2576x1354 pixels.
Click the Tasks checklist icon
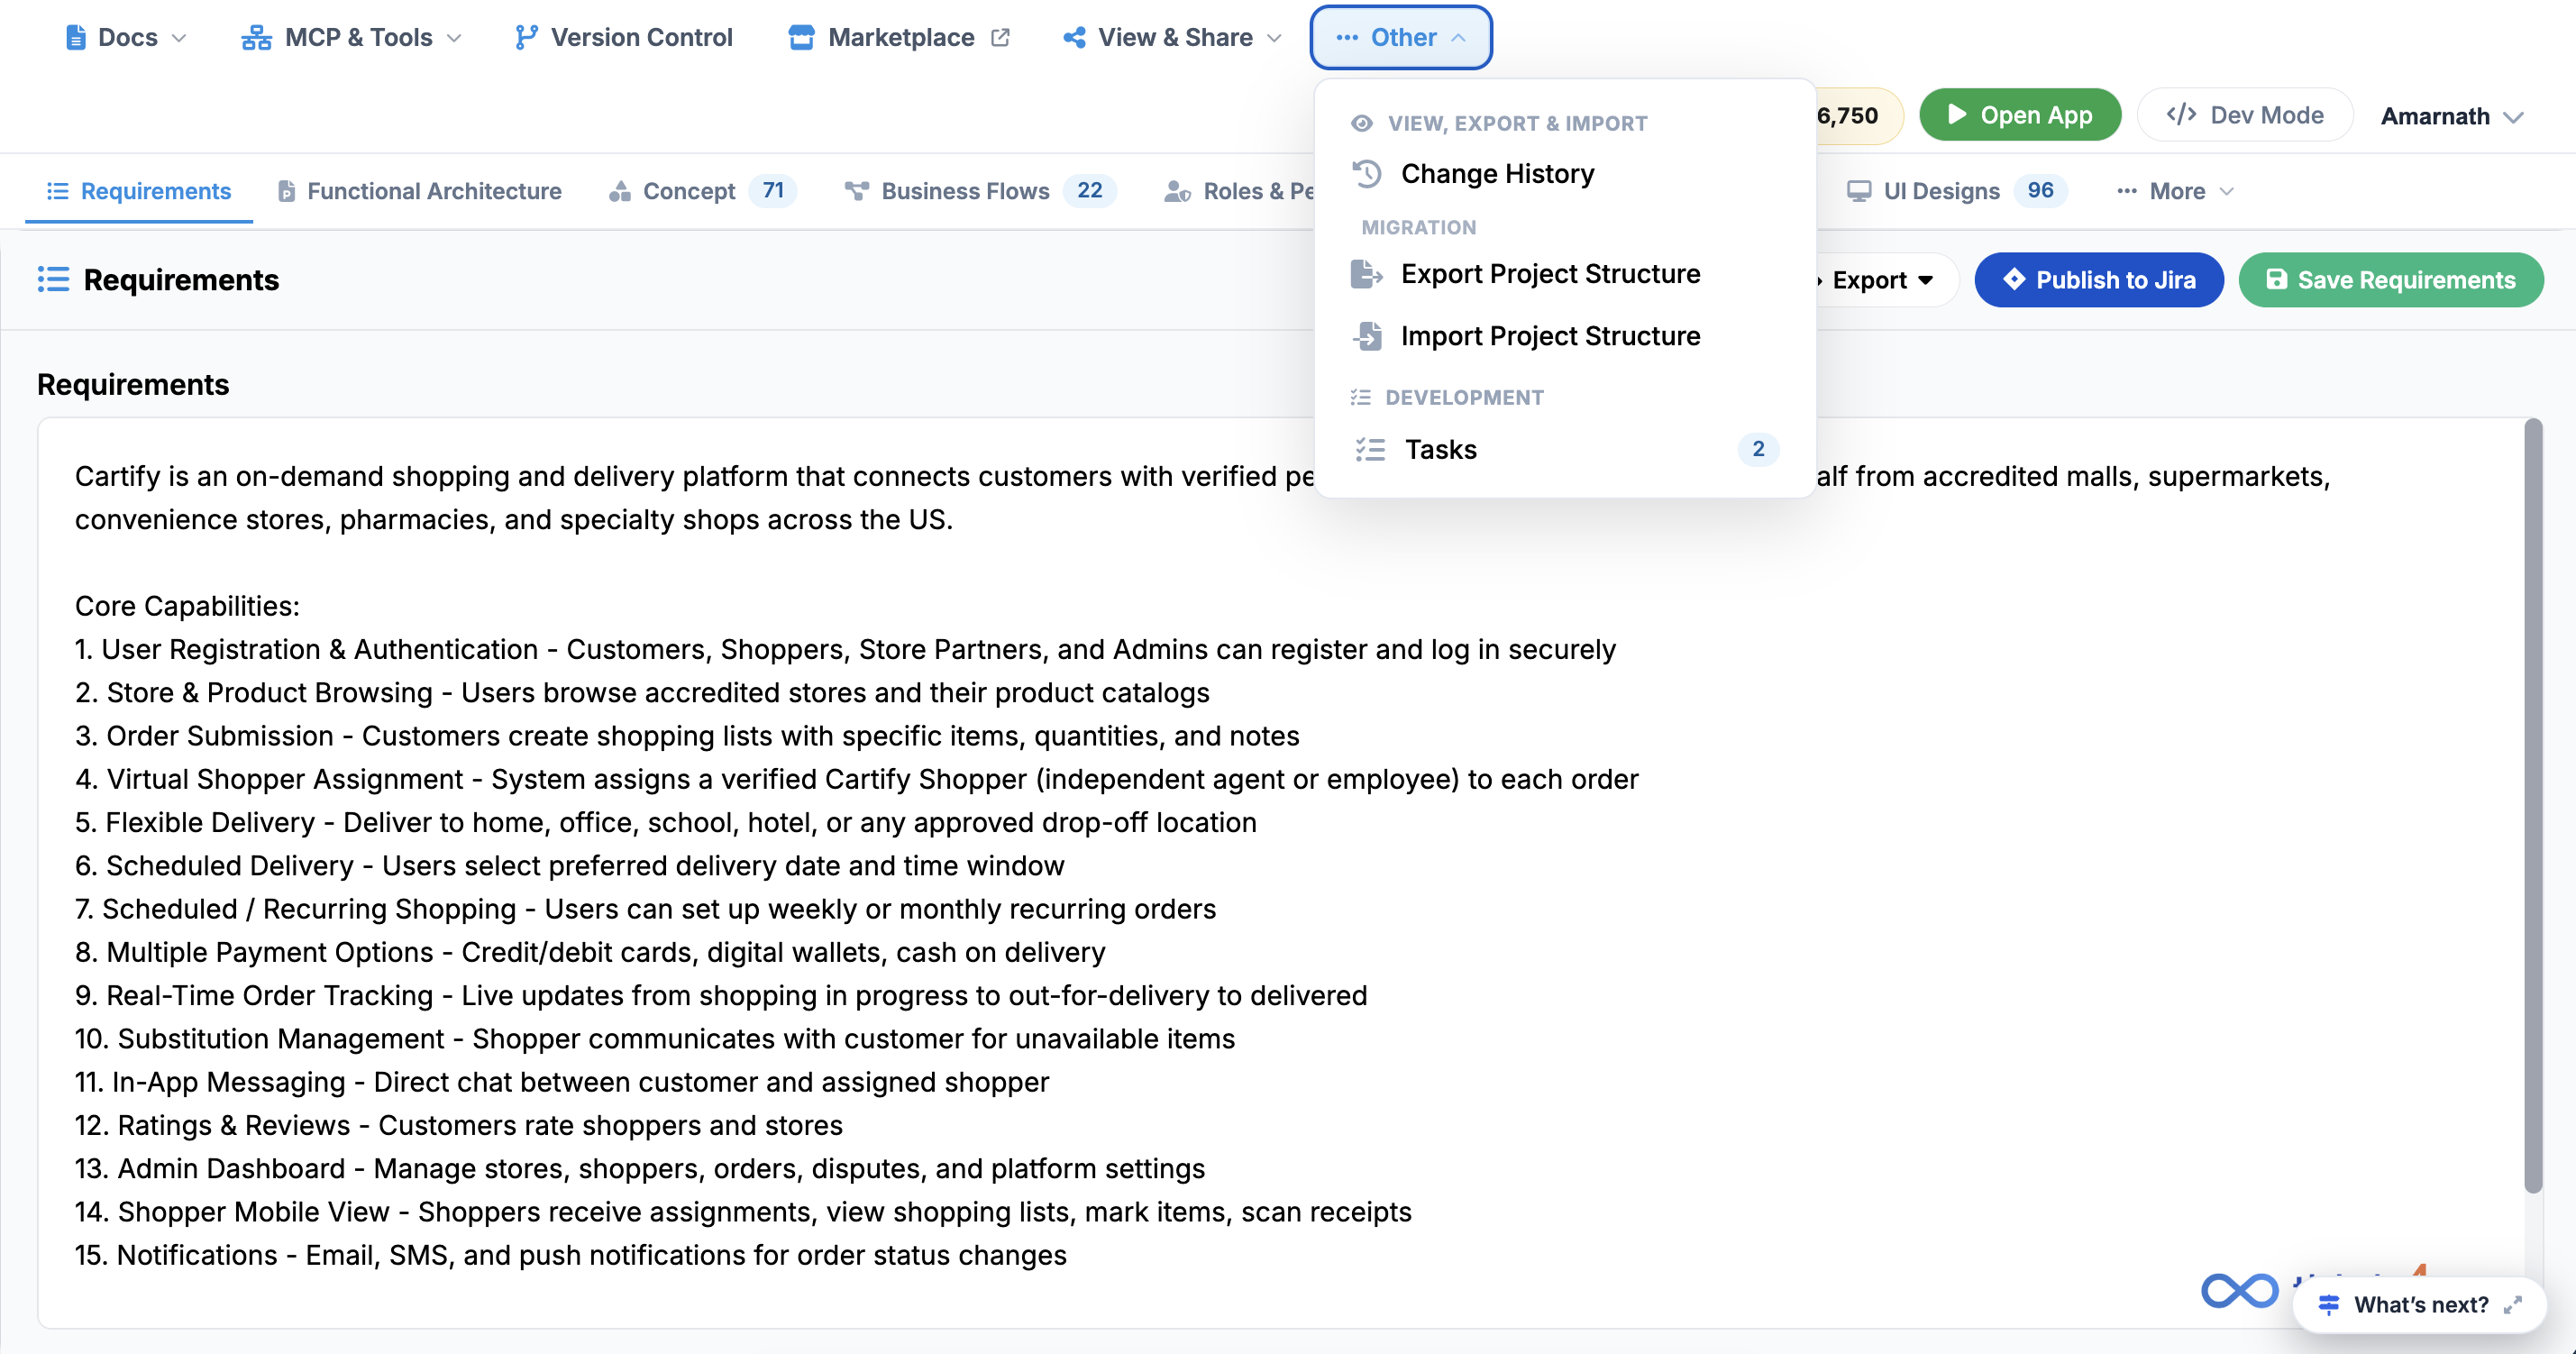(x=1370, y=449)
